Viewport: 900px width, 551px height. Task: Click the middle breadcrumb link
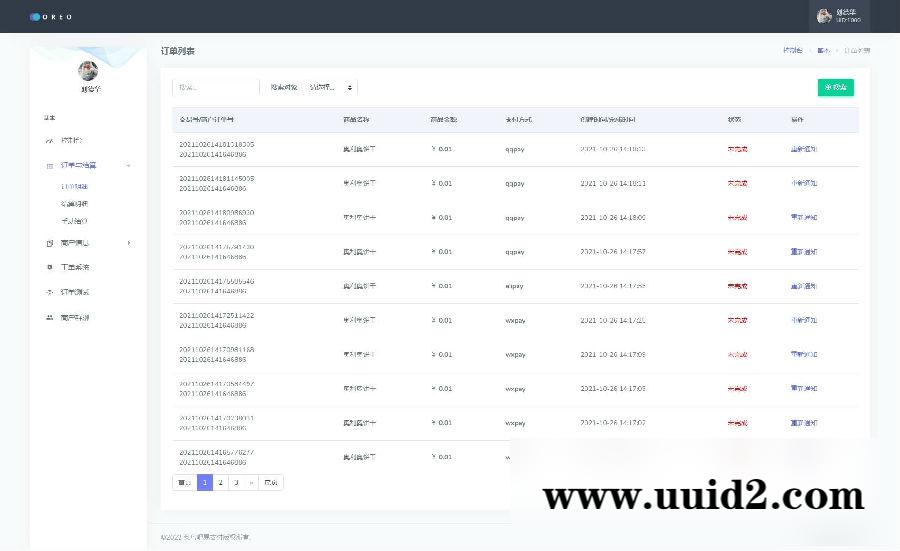pyautogui.click(x=823, y=51)
